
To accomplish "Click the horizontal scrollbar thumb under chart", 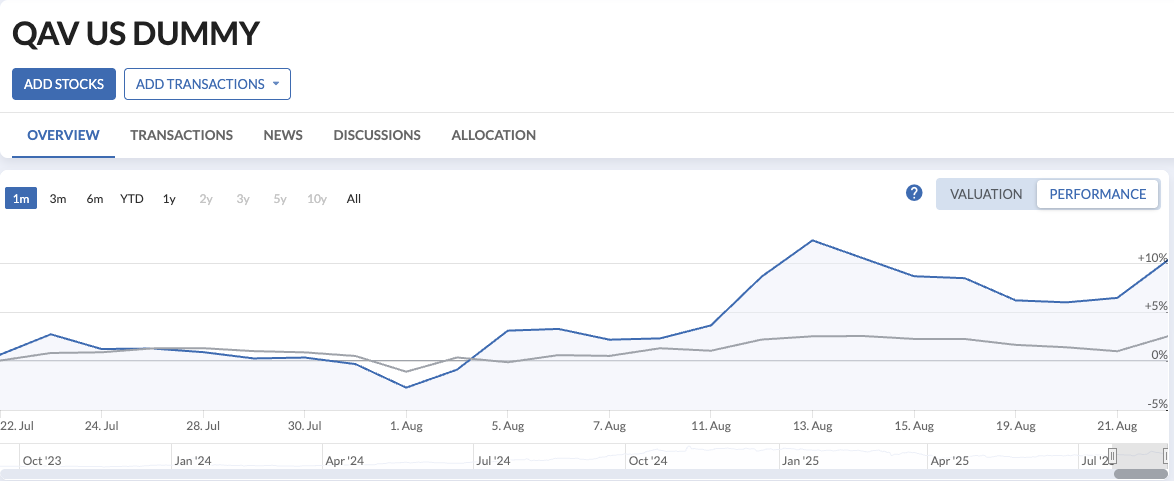I will click(1143, 474).
